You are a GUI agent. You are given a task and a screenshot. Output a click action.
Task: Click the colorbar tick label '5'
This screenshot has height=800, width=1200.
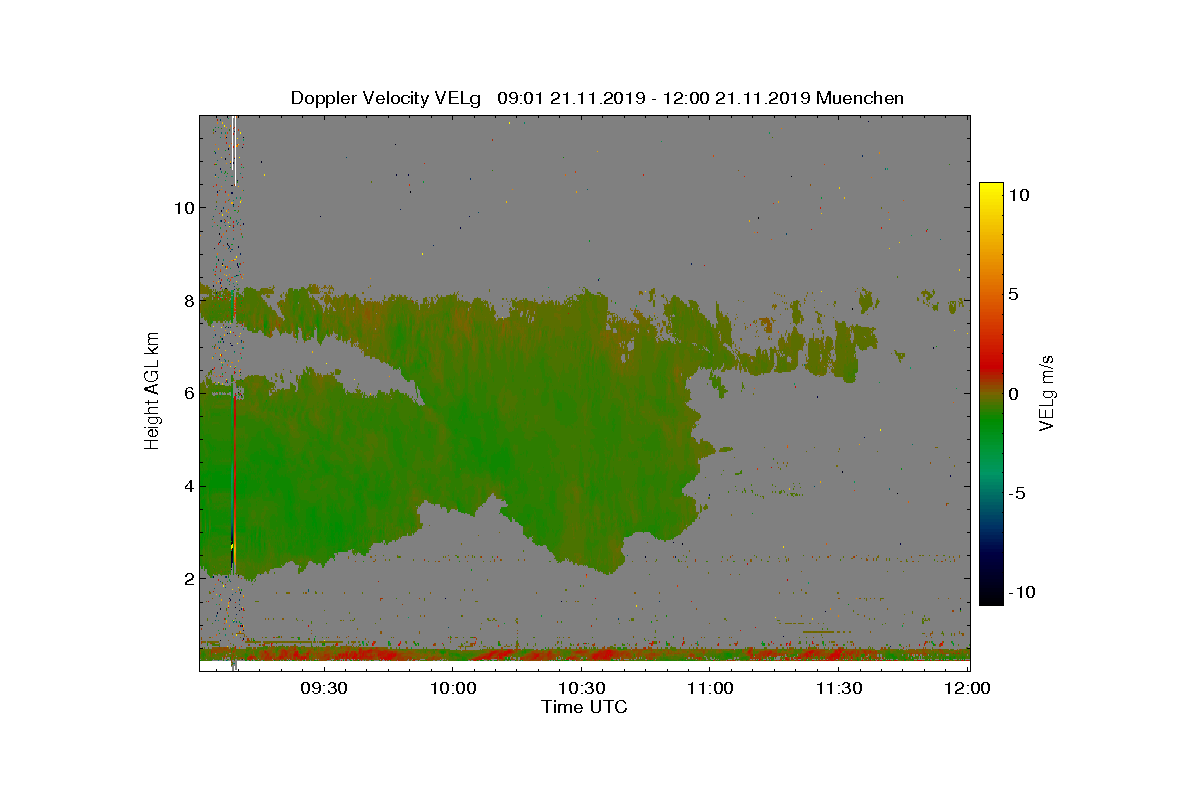1013,295
